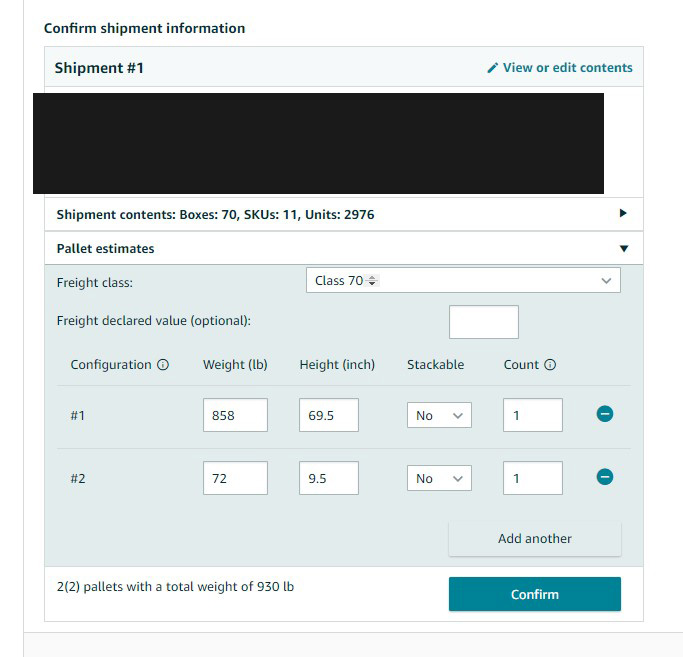Click the small stepper arrows beside Class 70
683x657 pixels.
[x=372, y=281]
